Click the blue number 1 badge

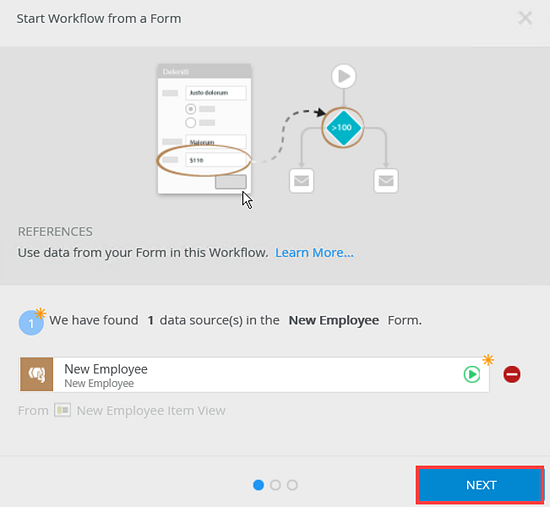pos(31,323)
